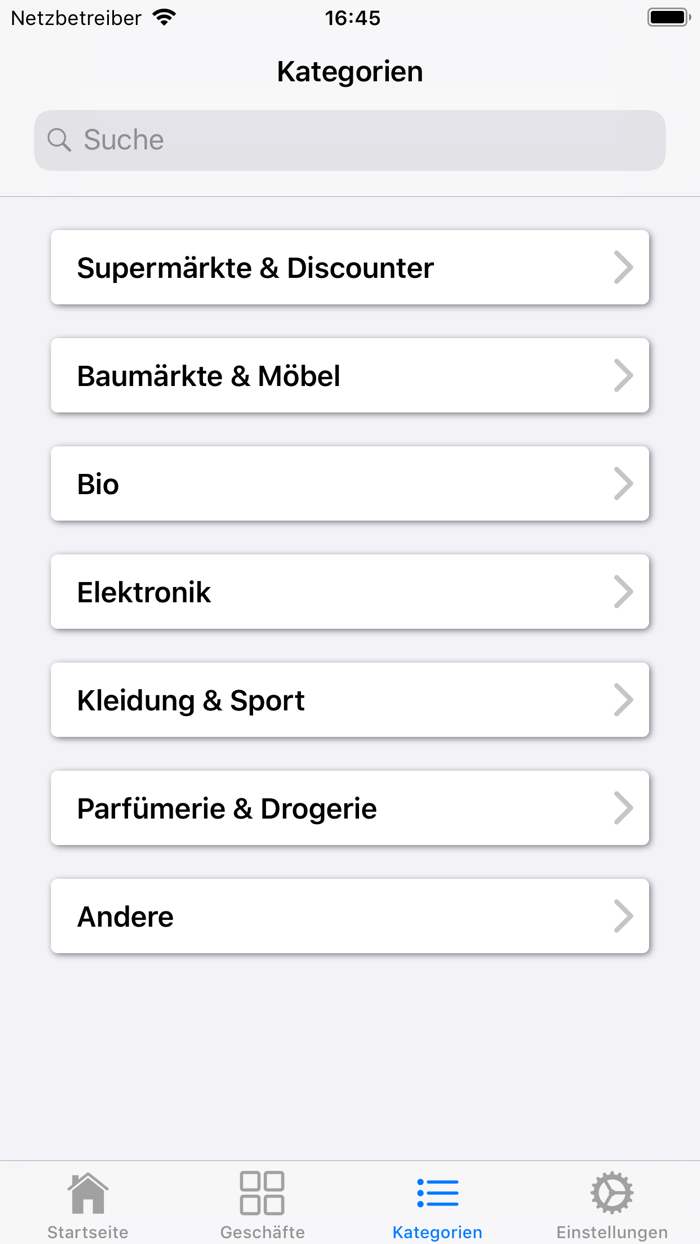Tap the Geschäfte grid icon
700x1244 pixels.
[262, 1192]
